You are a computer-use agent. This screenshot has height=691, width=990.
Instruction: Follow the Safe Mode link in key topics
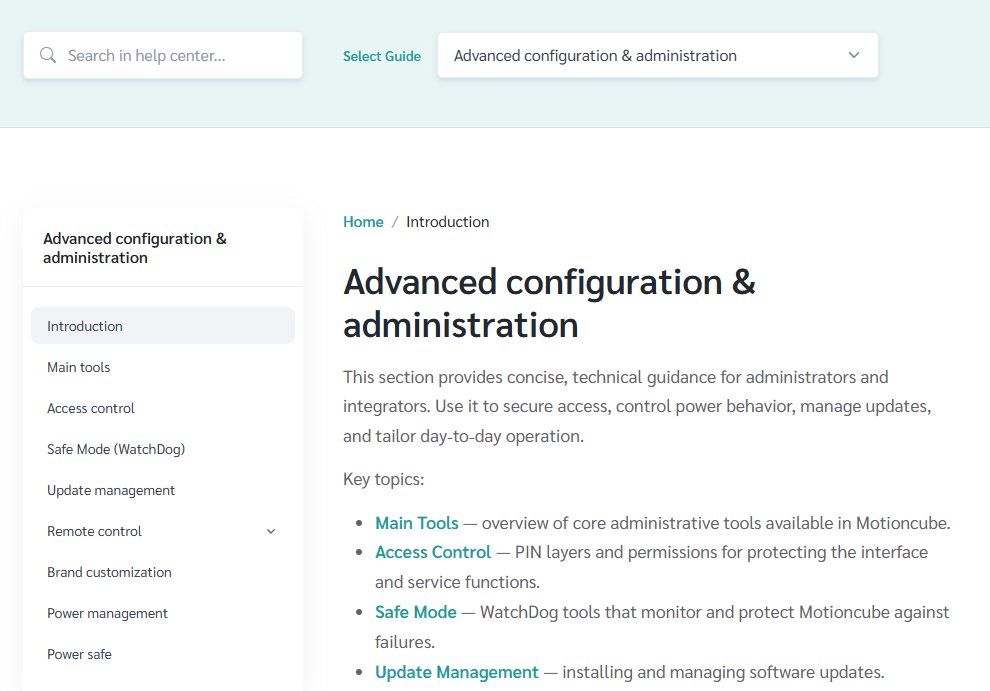(x=415, y=612)
